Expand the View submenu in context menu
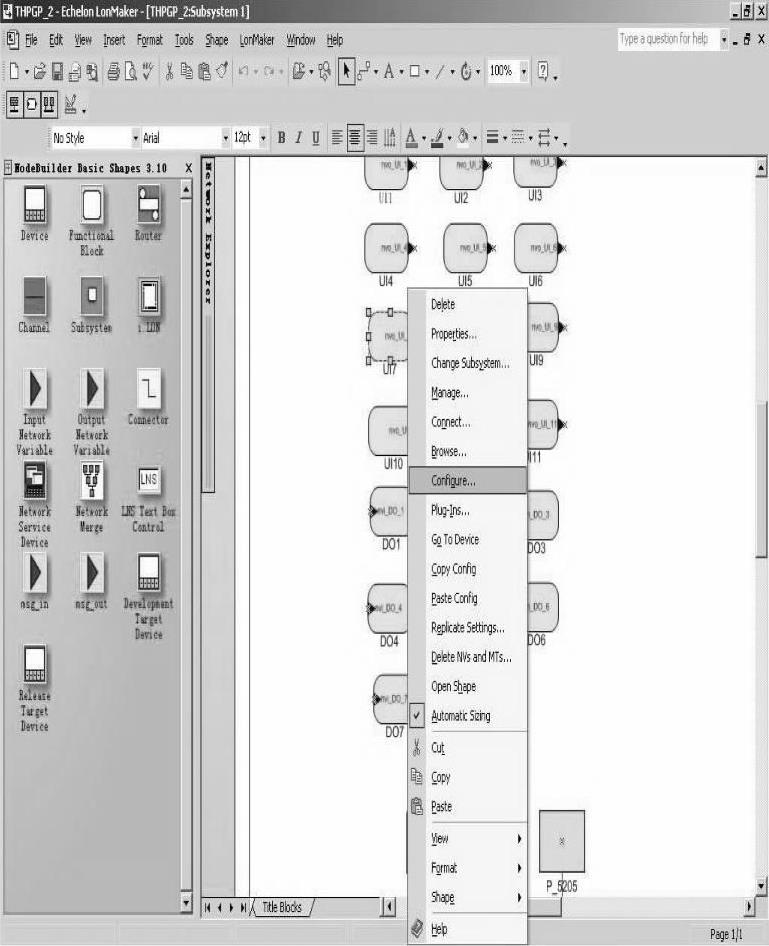The width and height of the screenshot is (769, 946). pyautogui.click(x=467, y=839)
